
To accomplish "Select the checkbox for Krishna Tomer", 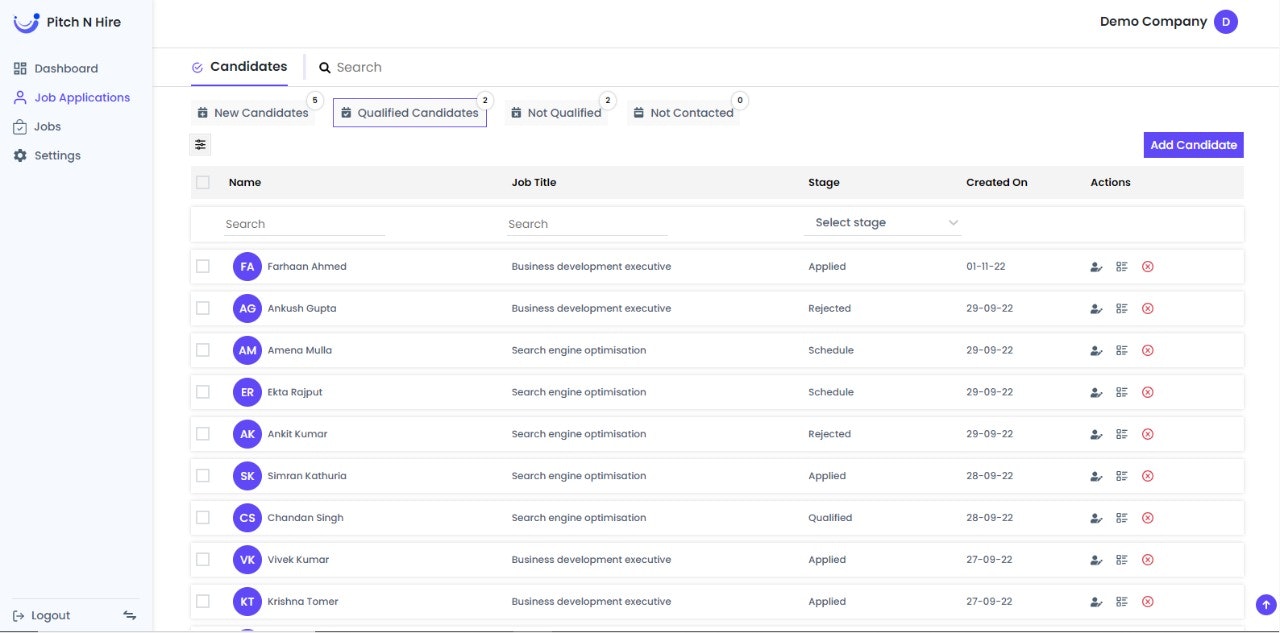I will pos(203,602).
